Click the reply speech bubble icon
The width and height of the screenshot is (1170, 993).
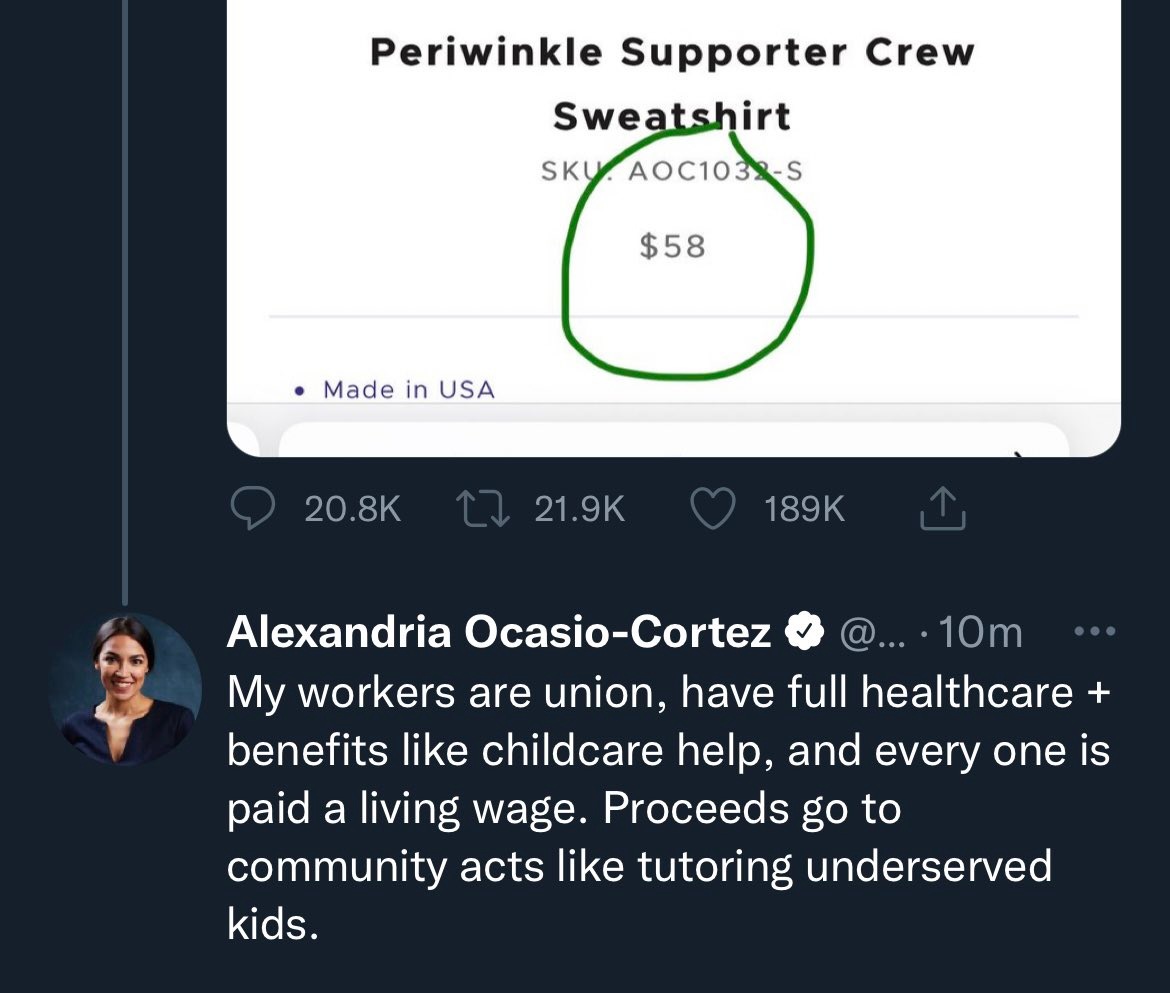(253, 509)
